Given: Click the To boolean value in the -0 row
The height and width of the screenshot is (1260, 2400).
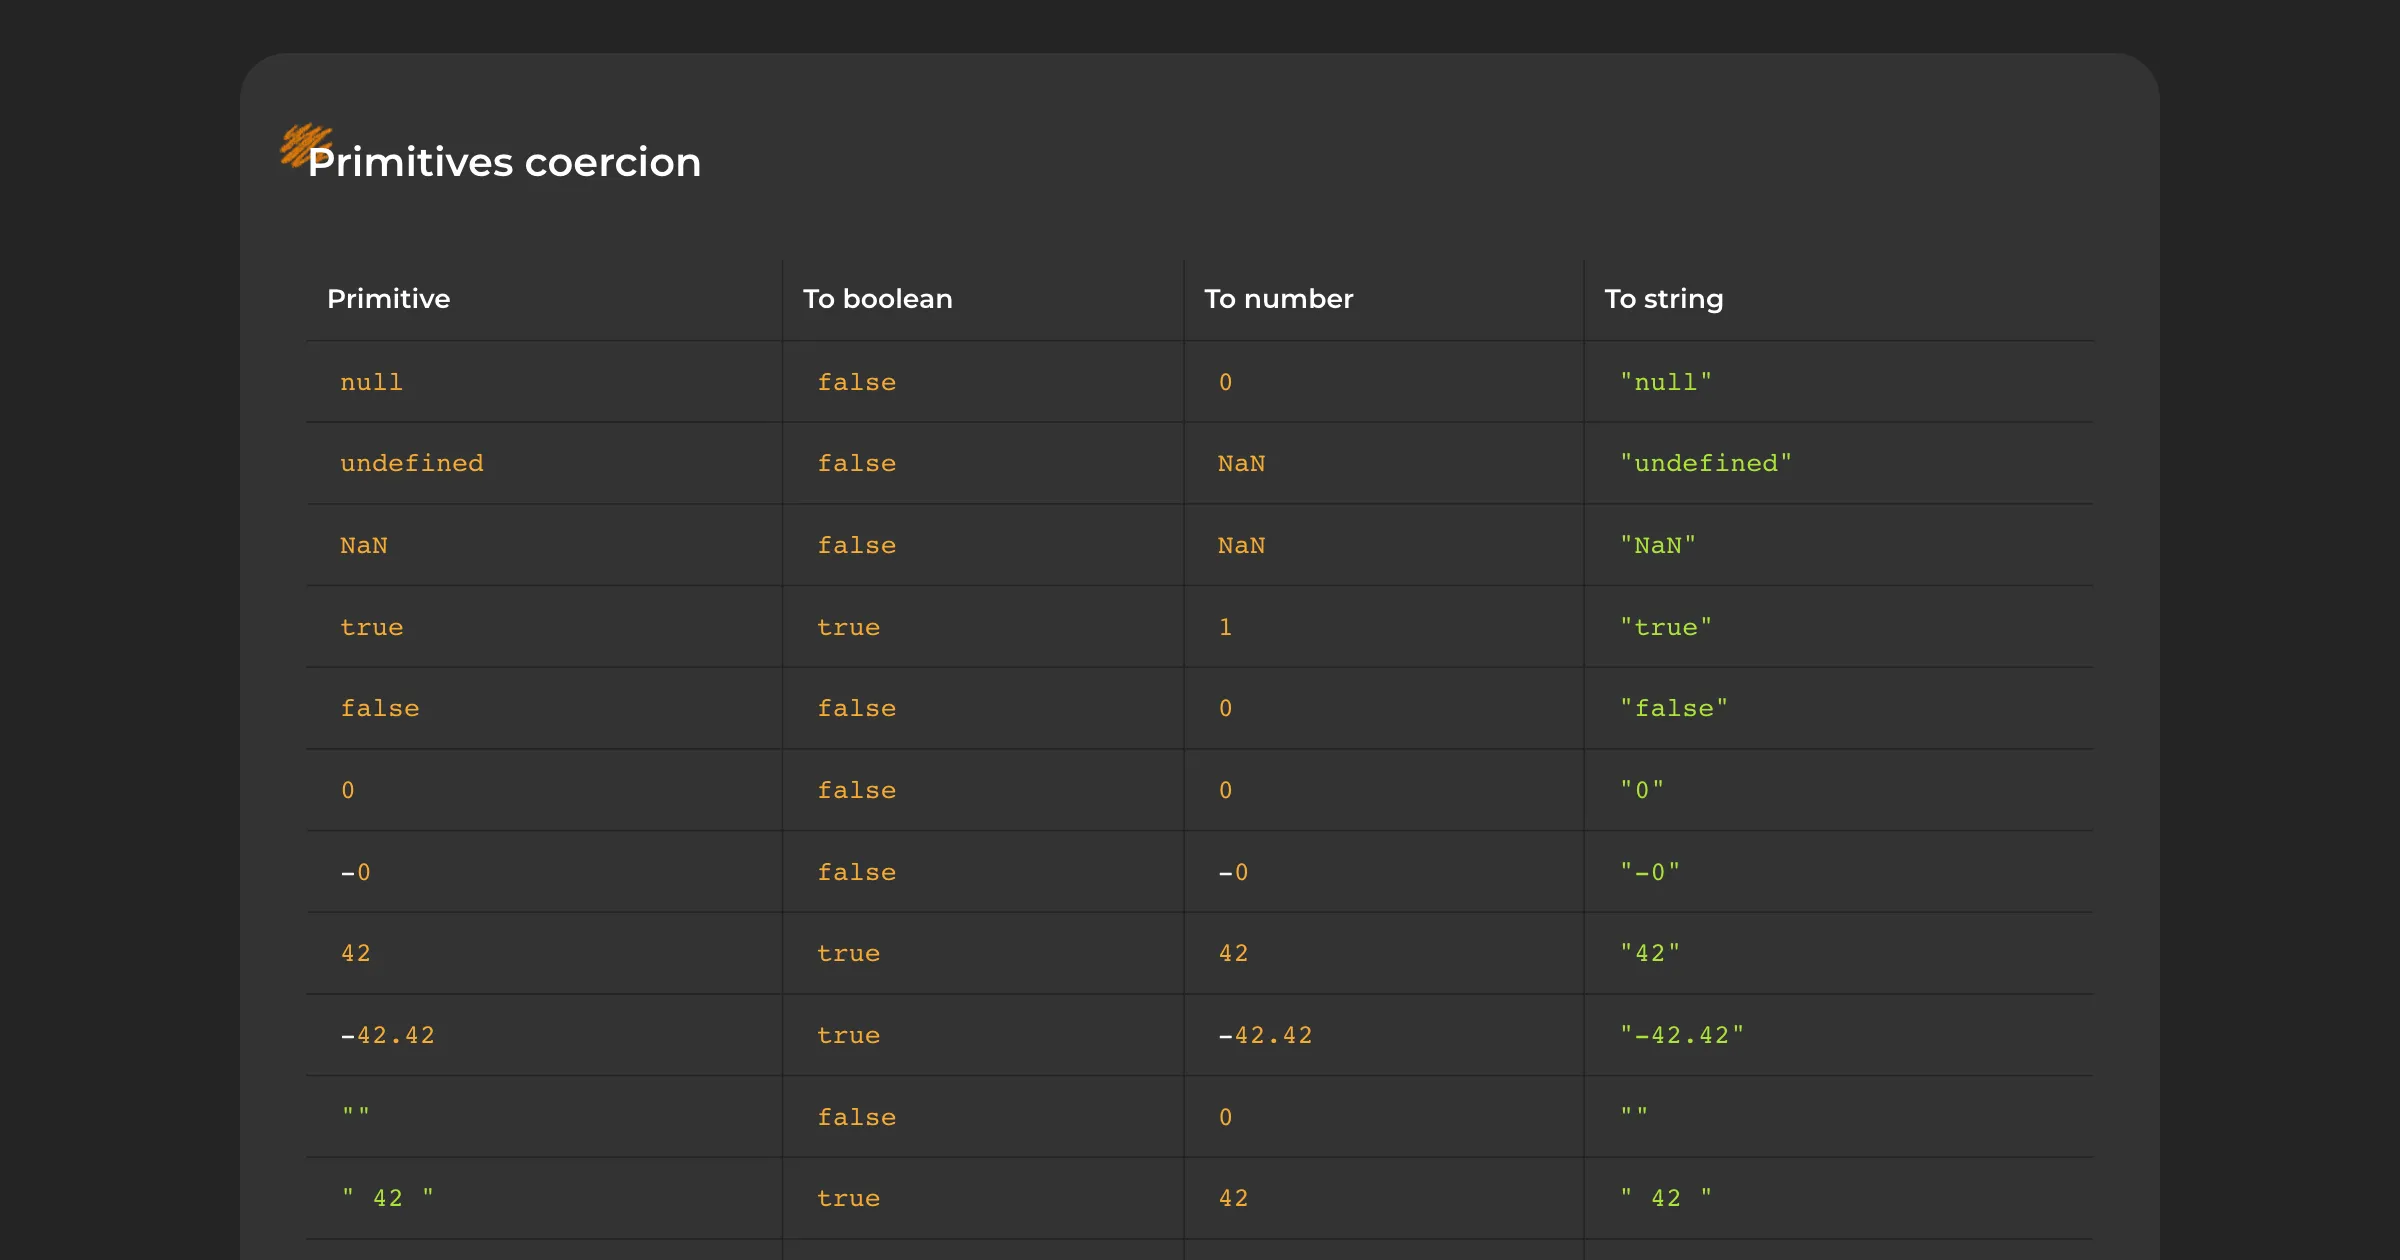Looking at the screenshot, I should 857,872.
